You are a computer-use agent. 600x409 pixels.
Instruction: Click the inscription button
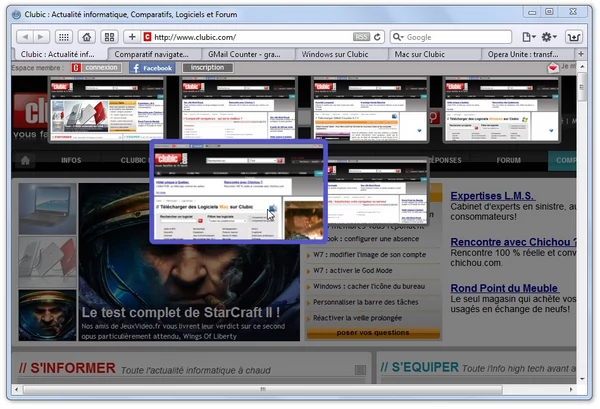pyautogui.click(x=207, y=68)
